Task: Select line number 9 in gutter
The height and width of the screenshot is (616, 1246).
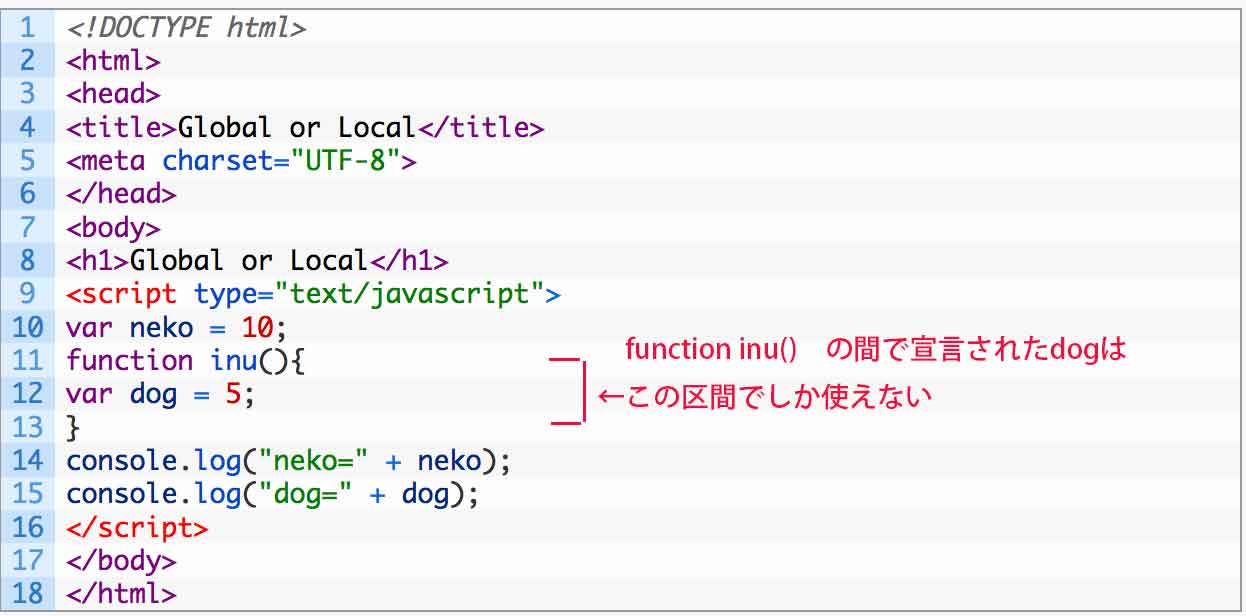Action: point(28,294)
